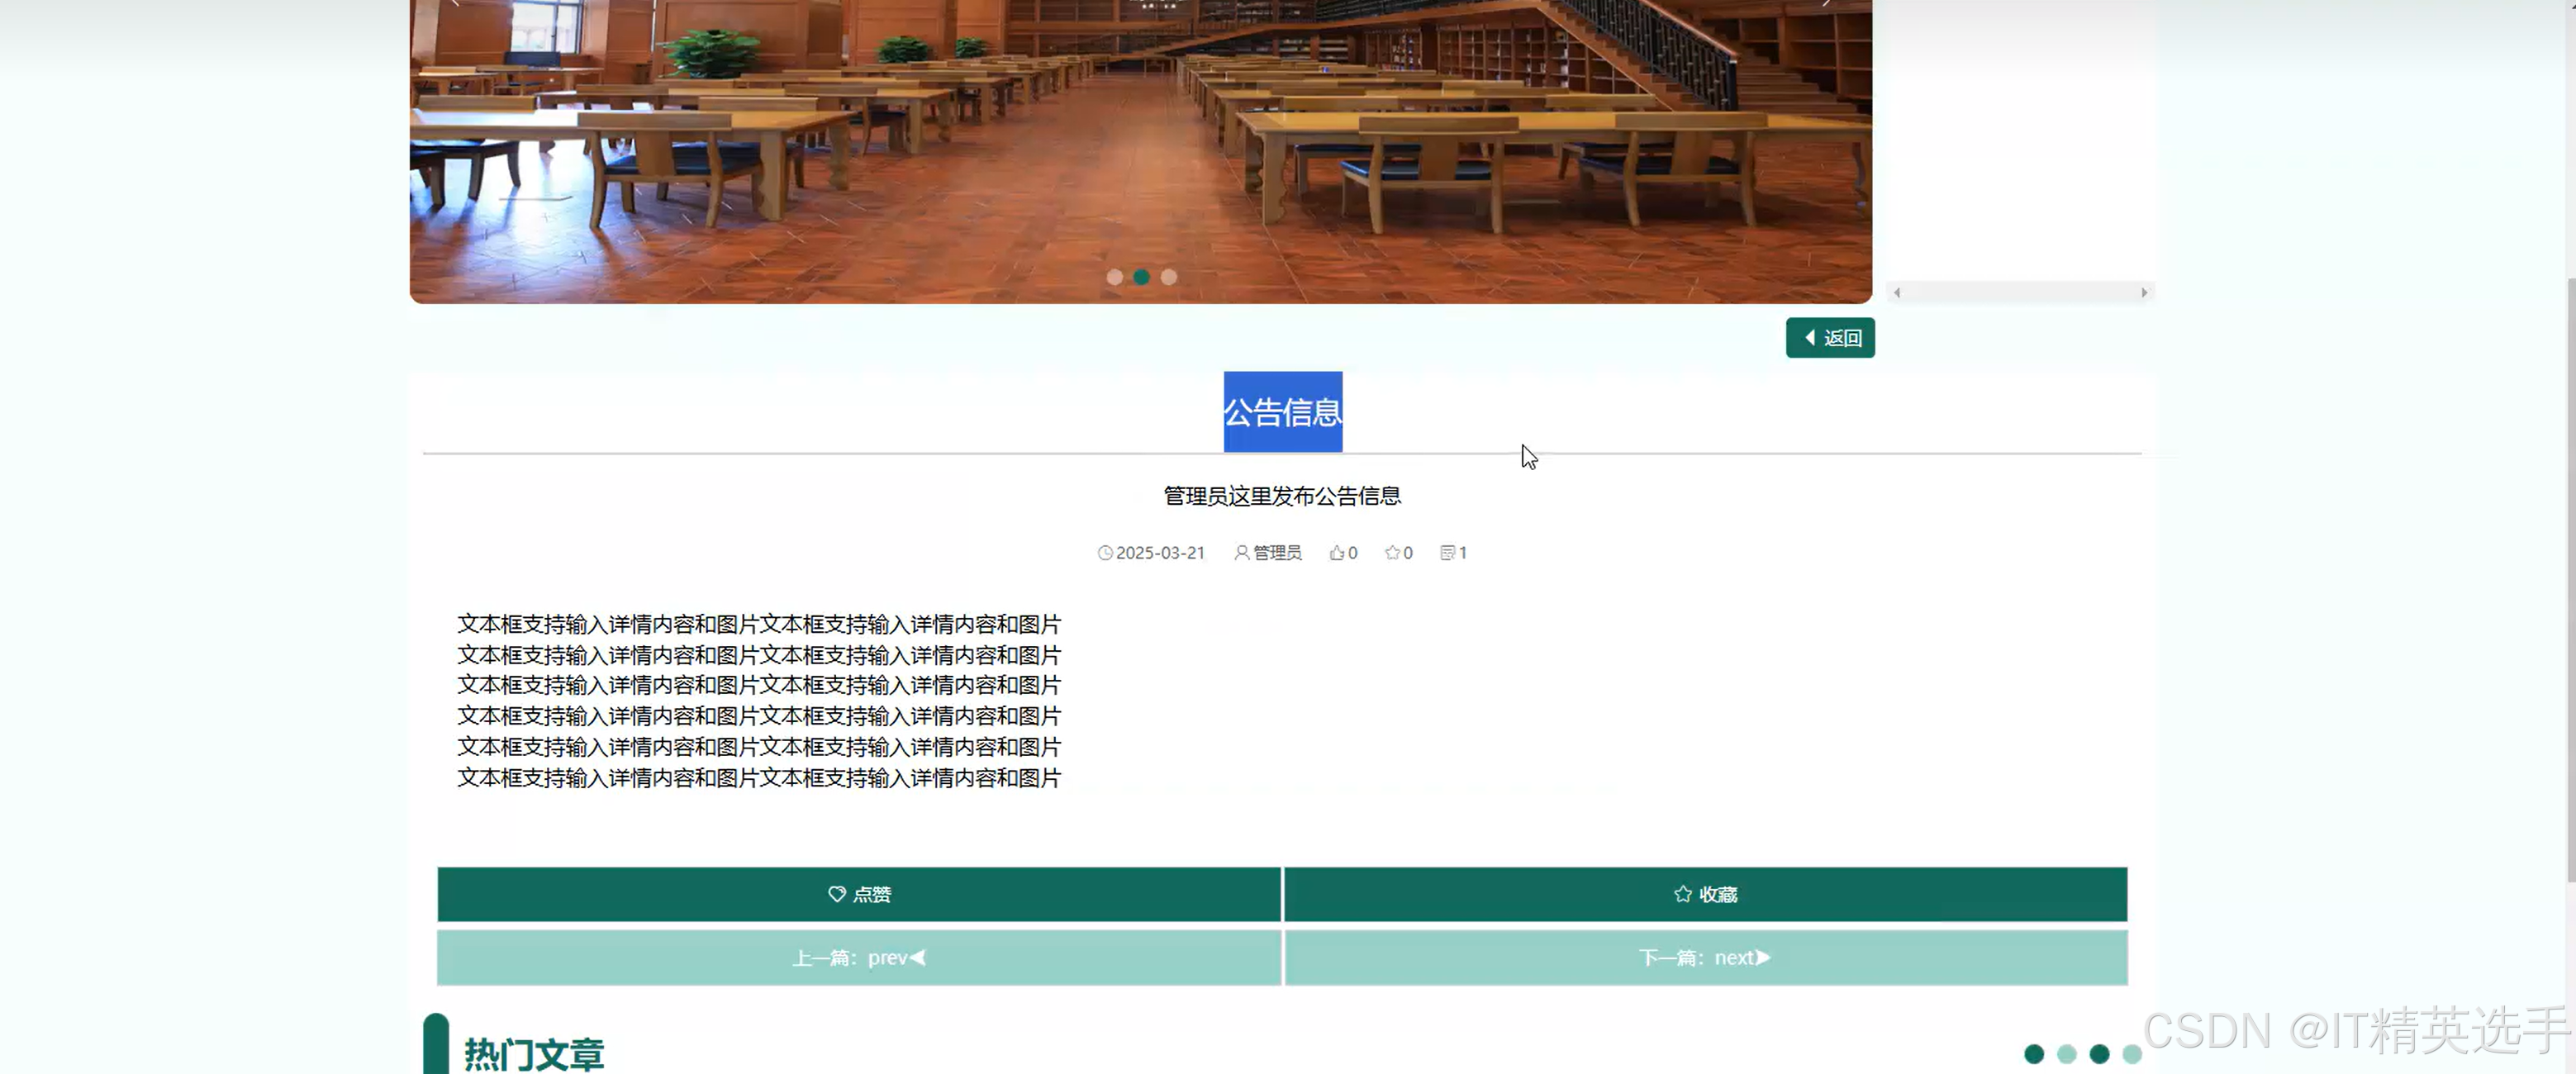Select the active middle carousel dot

coord(1141,277)
